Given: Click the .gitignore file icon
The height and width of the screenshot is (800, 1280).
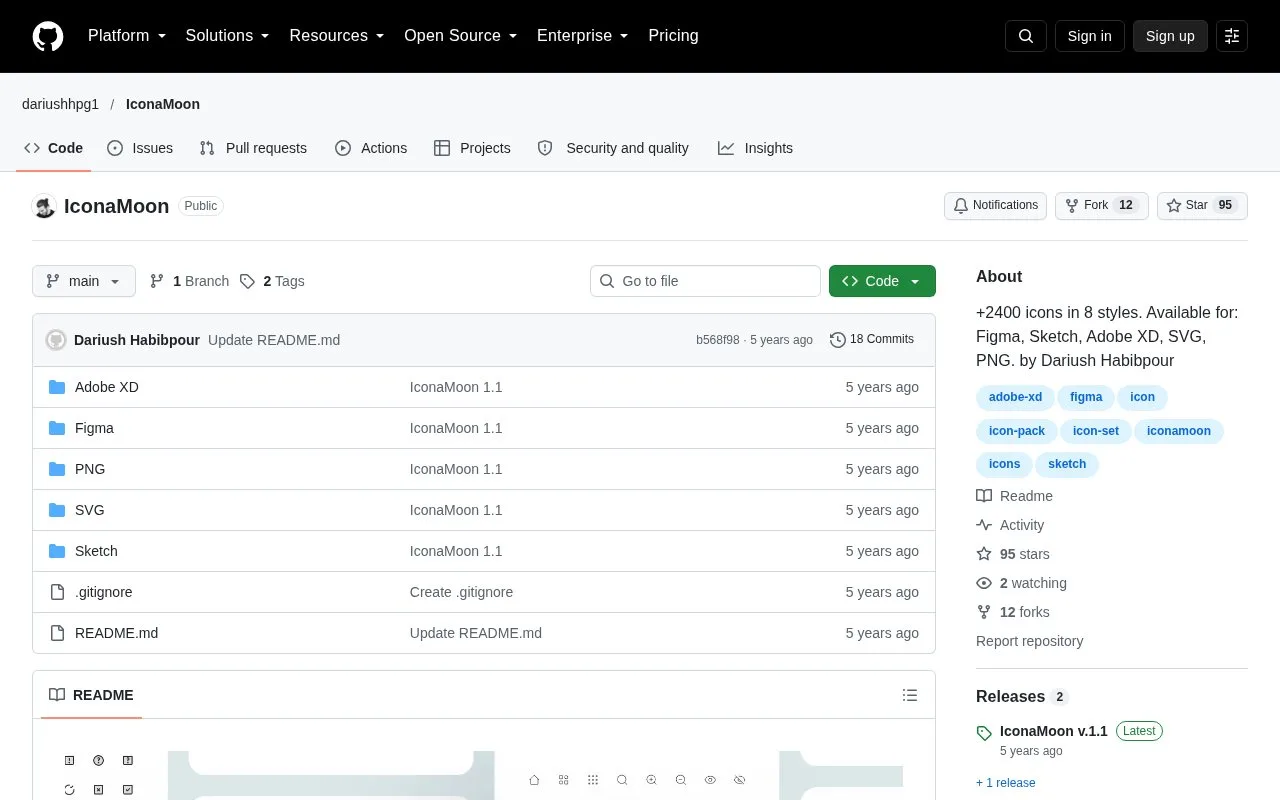Looking at the screenshot, I should [x=57, y=592].
